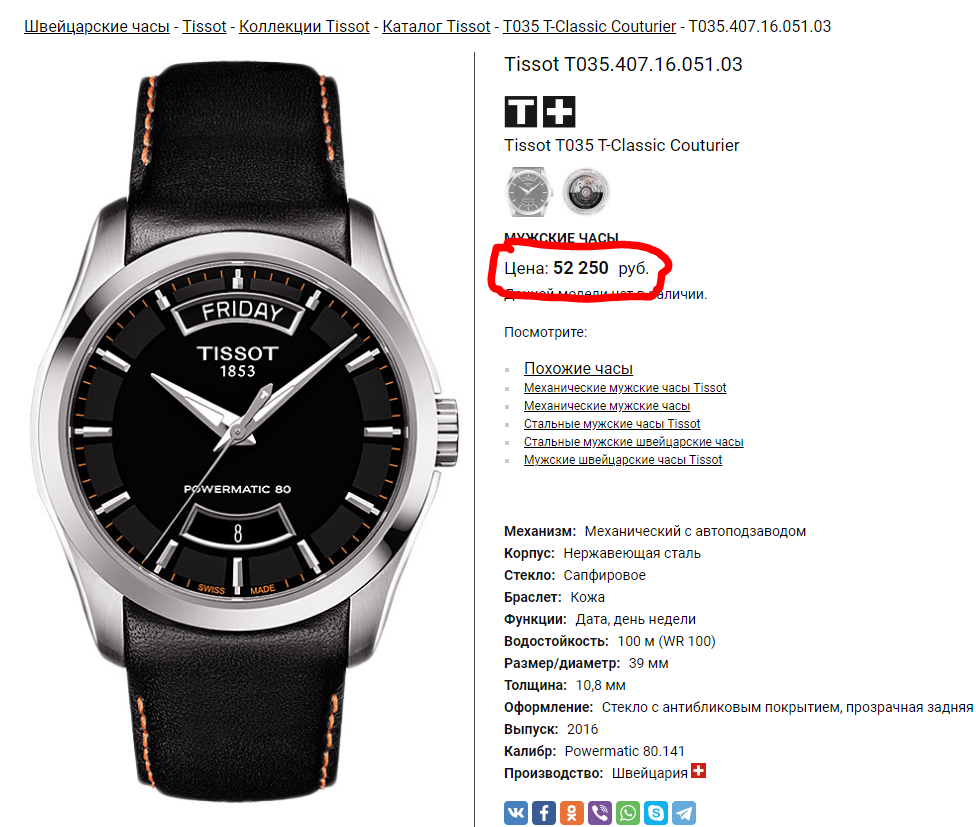The height and width of the screenshot is (827, 976).
Task: Open the Похожие часы link
Action: point(578,368)
